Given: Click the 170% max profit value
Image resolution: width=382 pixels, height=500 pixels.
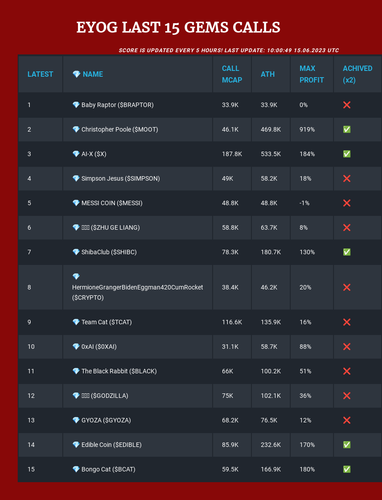Looking at the screenshot, I should [x=307, y=445].
